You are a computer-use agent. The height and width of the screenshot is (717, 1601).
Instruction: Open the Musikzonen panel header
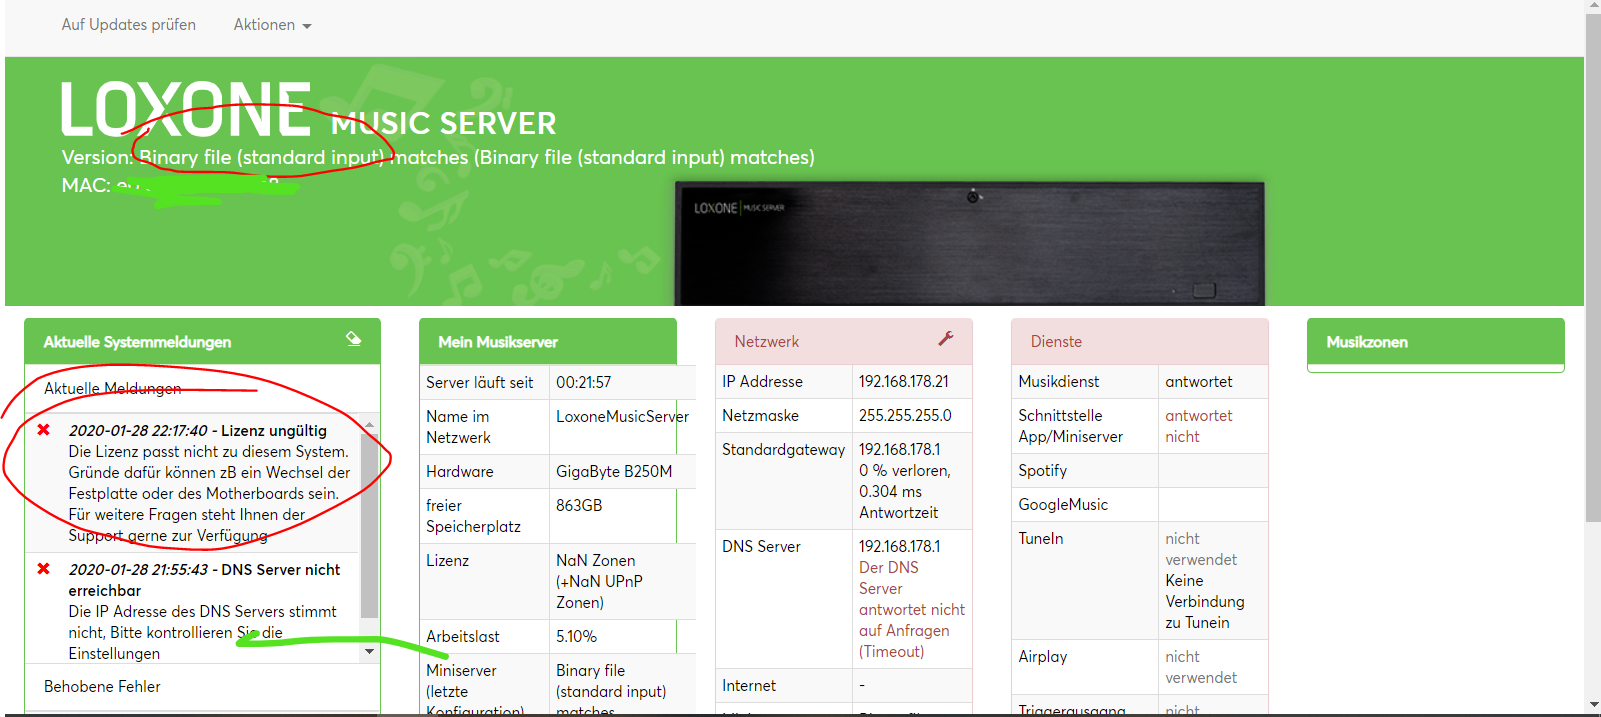[1435, 342]
